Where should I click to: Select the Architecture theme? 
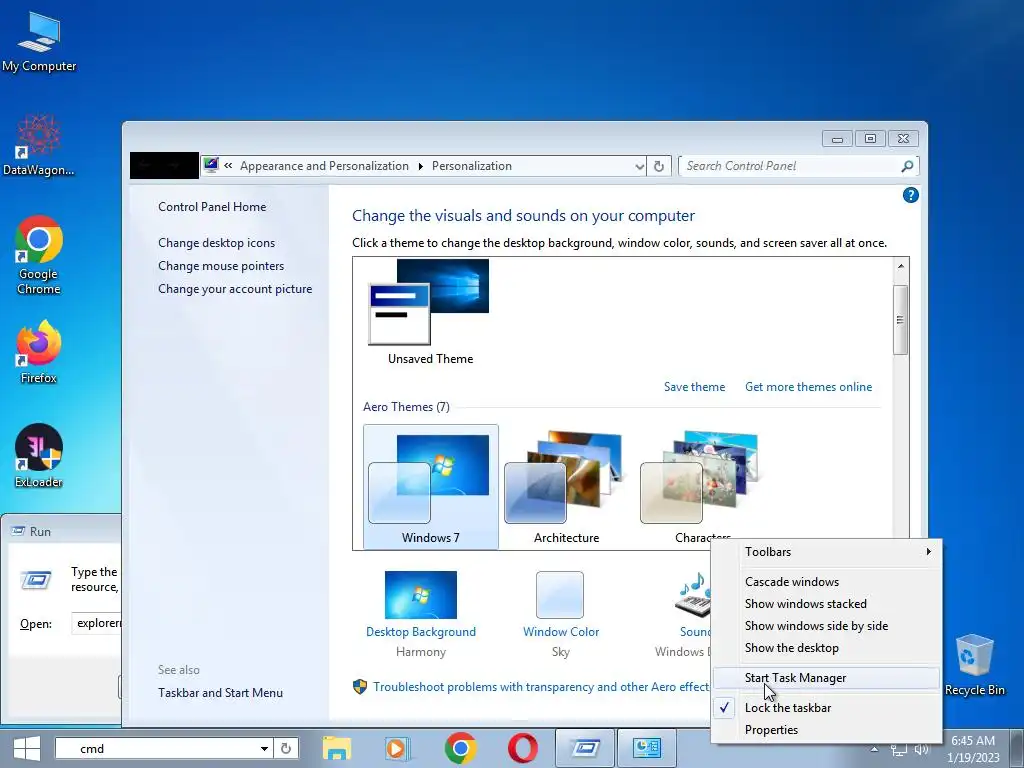coord(566,487)
